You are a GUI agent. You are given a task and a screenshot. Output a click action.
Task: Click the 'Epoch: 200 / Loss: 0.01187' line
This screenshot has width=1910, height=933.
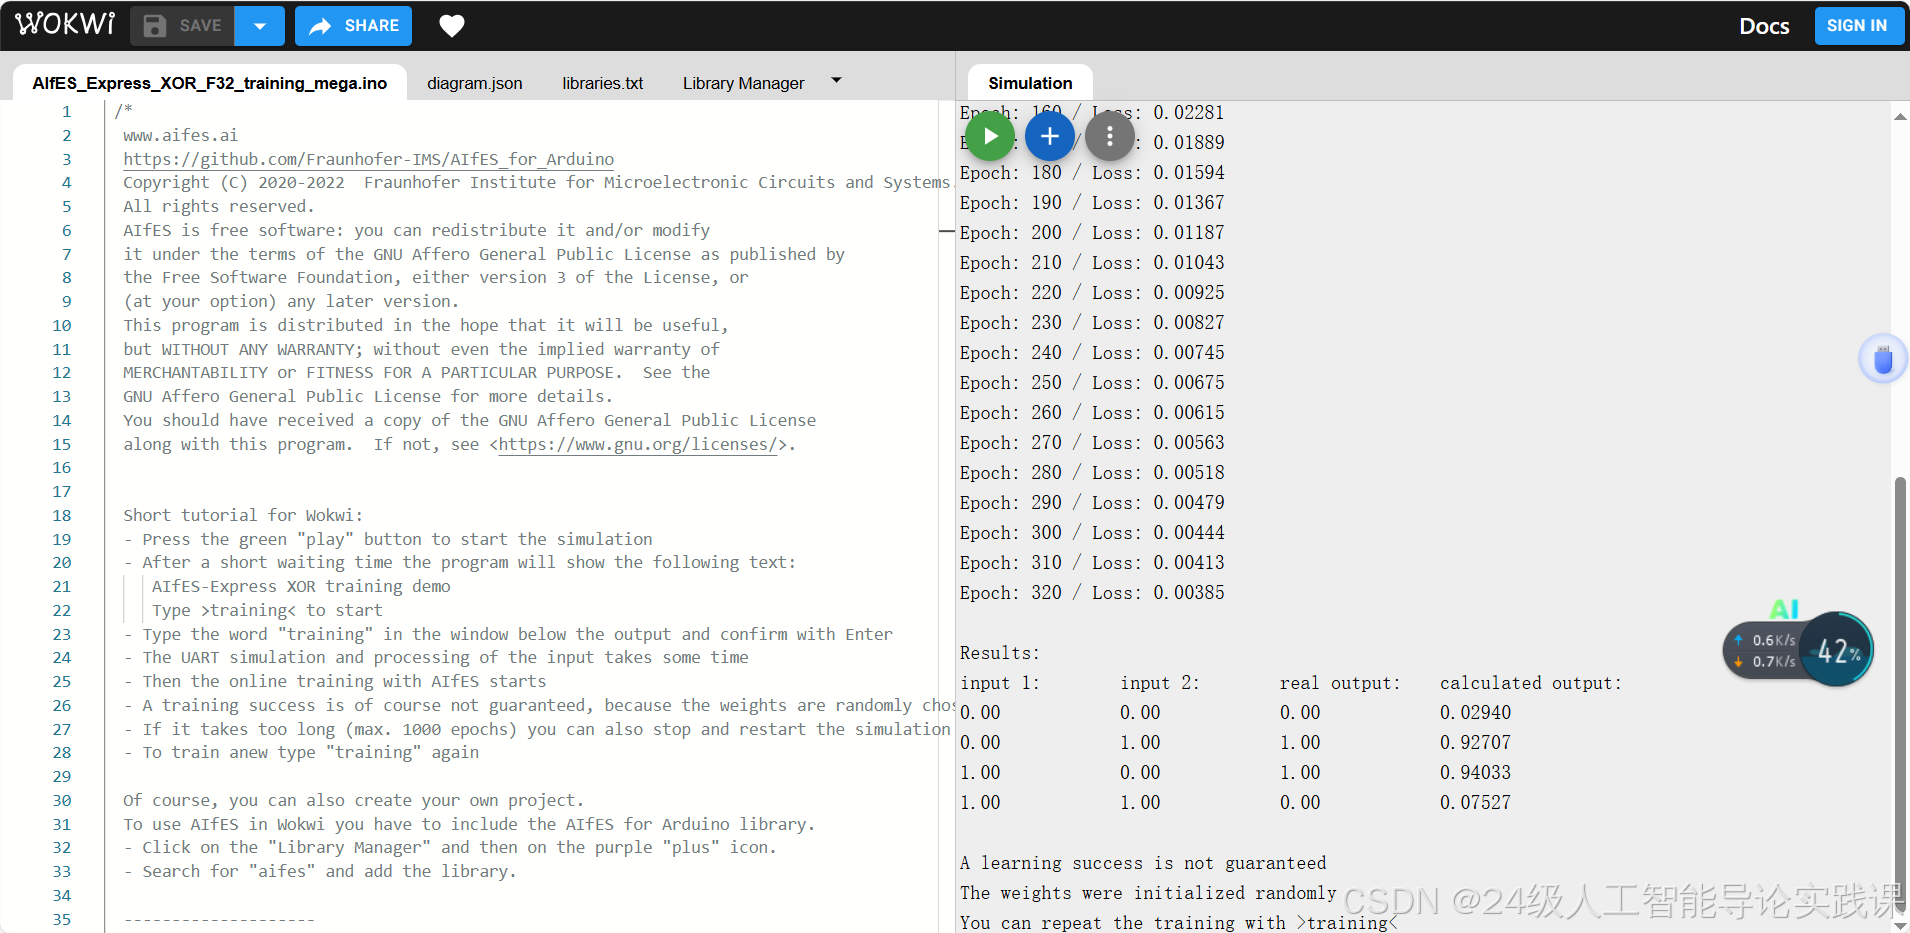pos(1092,233)
